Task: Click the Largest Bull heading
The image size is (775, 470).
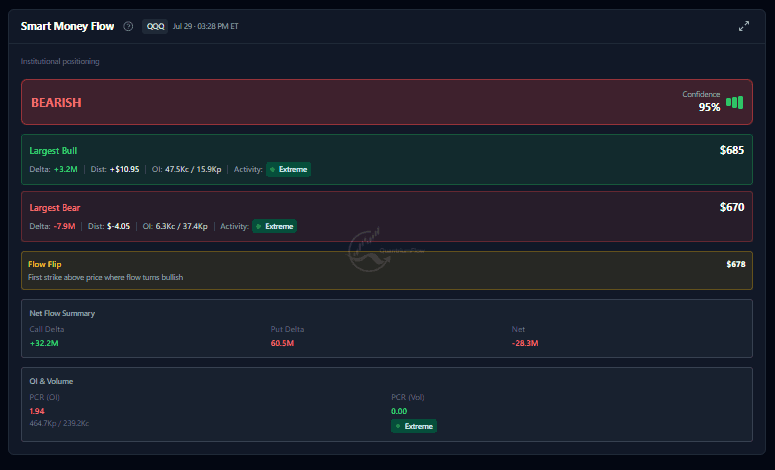Action: [x=53, y=151]
